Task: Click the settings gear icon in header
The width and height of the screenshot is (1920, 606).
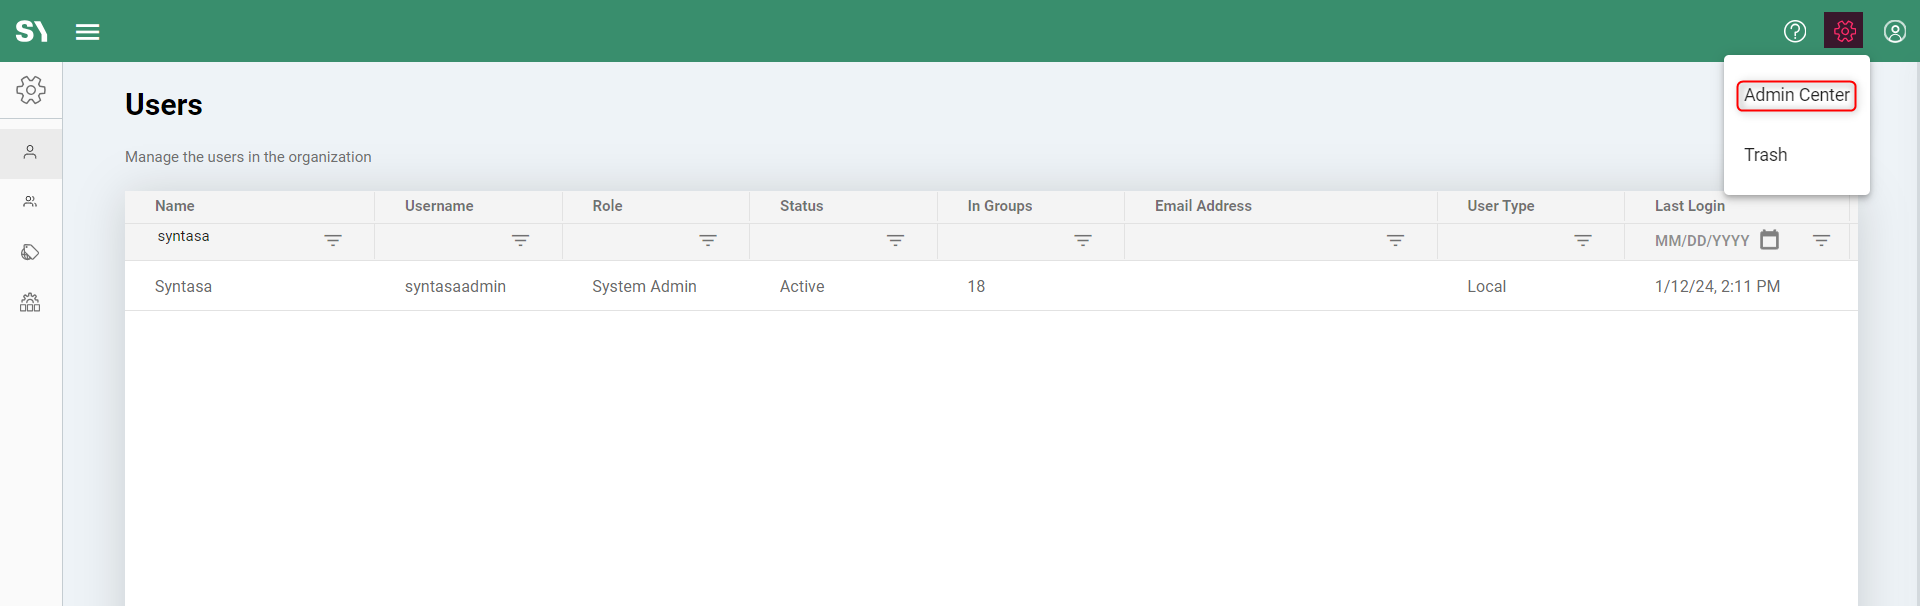Action: coord(1843,31)
